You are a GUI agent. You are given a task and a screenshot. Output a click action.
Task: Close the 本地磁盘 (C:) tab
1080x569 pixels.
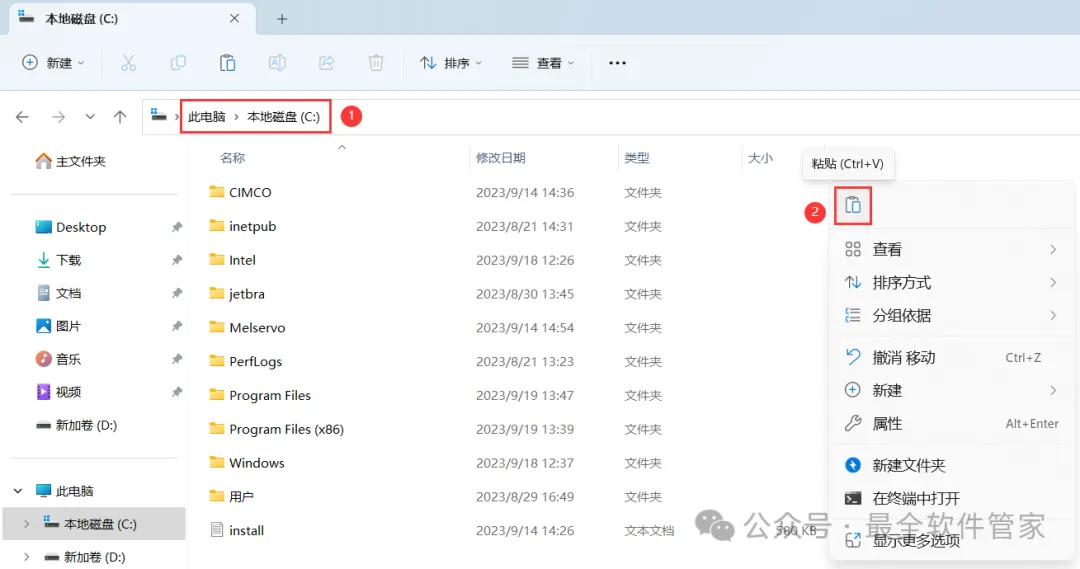tap(234, 19)
